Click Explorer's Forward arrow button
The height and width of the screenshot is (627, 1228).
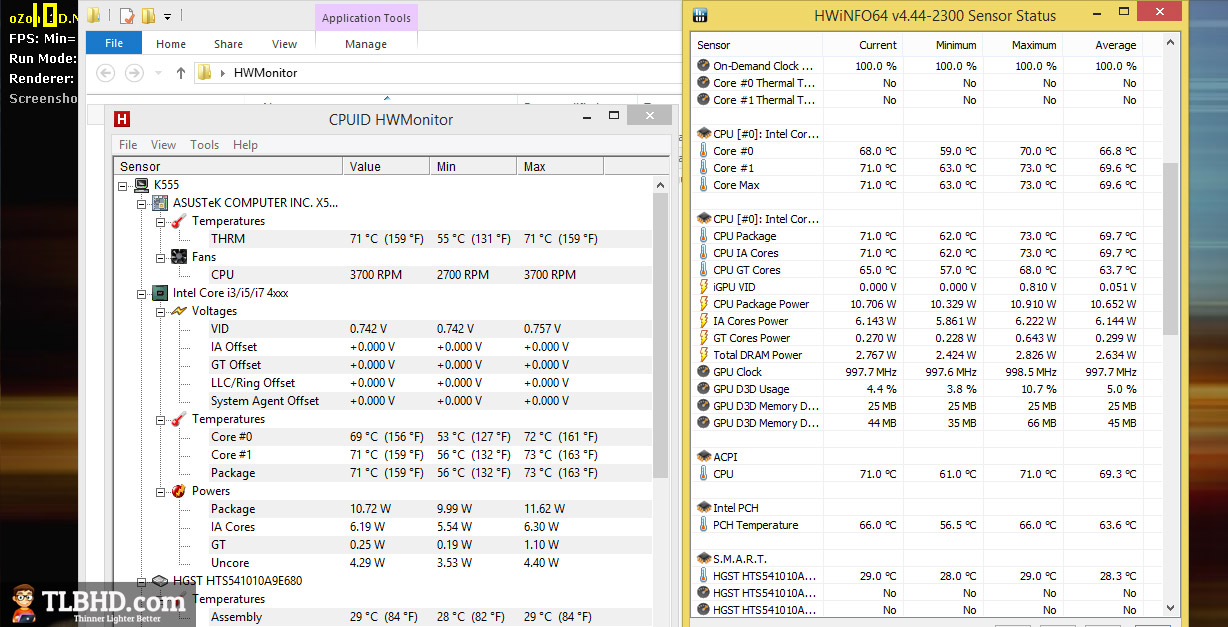pyautogui.click(x=134, y=73)
